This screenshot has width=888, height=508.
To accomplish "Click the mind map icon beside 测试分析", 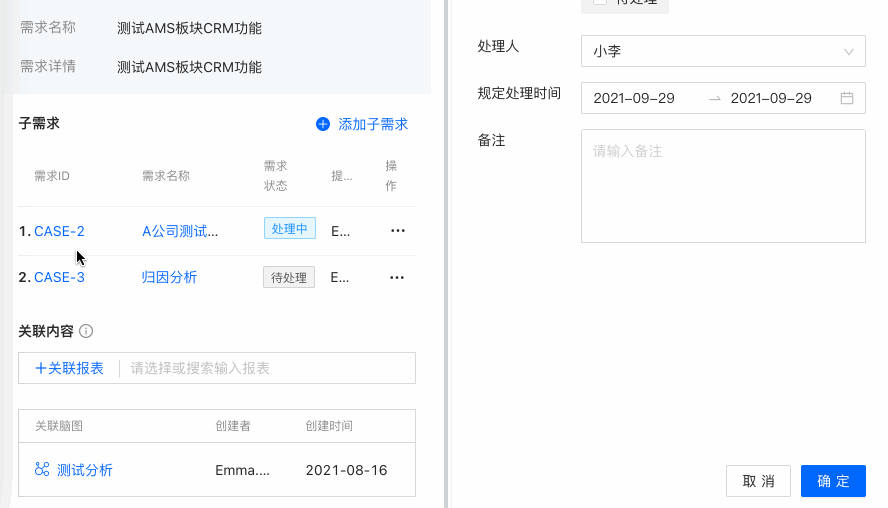I will (x=42, y=469).
